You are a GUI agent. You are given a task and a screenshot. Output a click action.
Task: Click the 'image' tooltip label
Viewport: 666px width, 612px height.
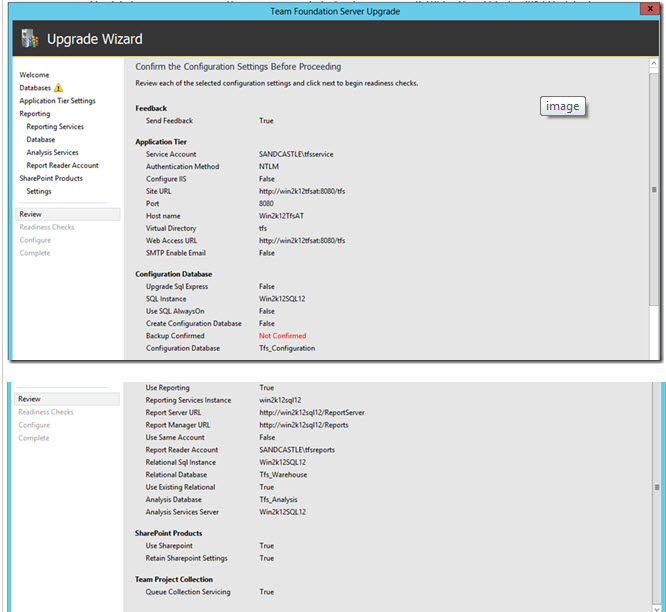[562, 106]
